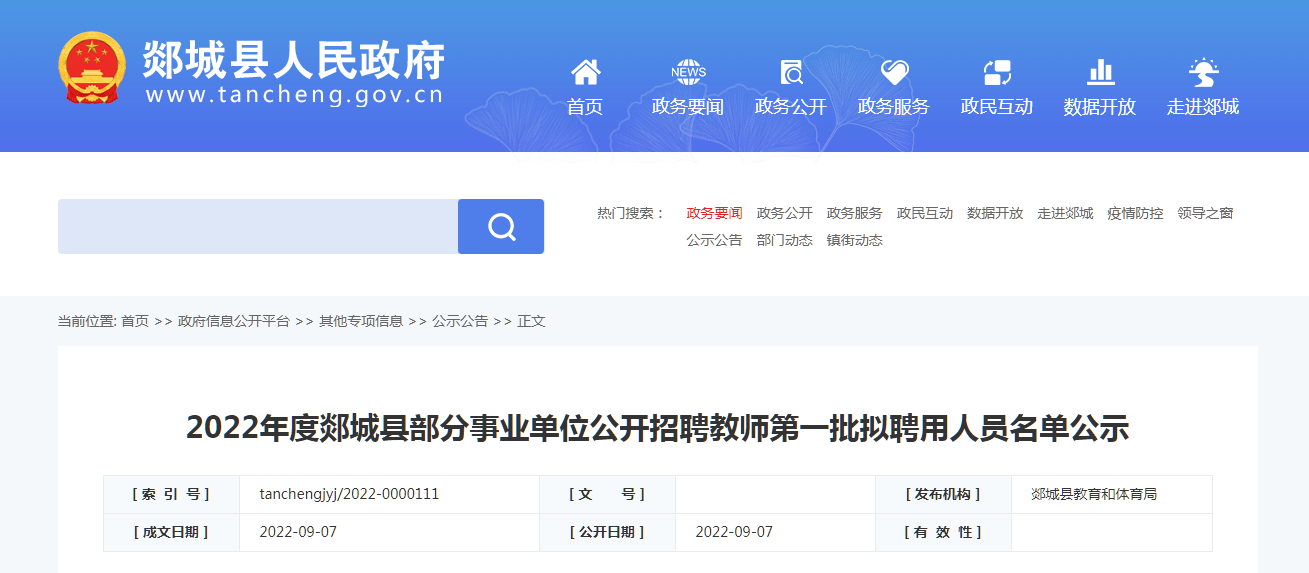Click index number tanchengjyj/2022-0000111
This screenshot has height=573, width=1309.
[349, 494]
